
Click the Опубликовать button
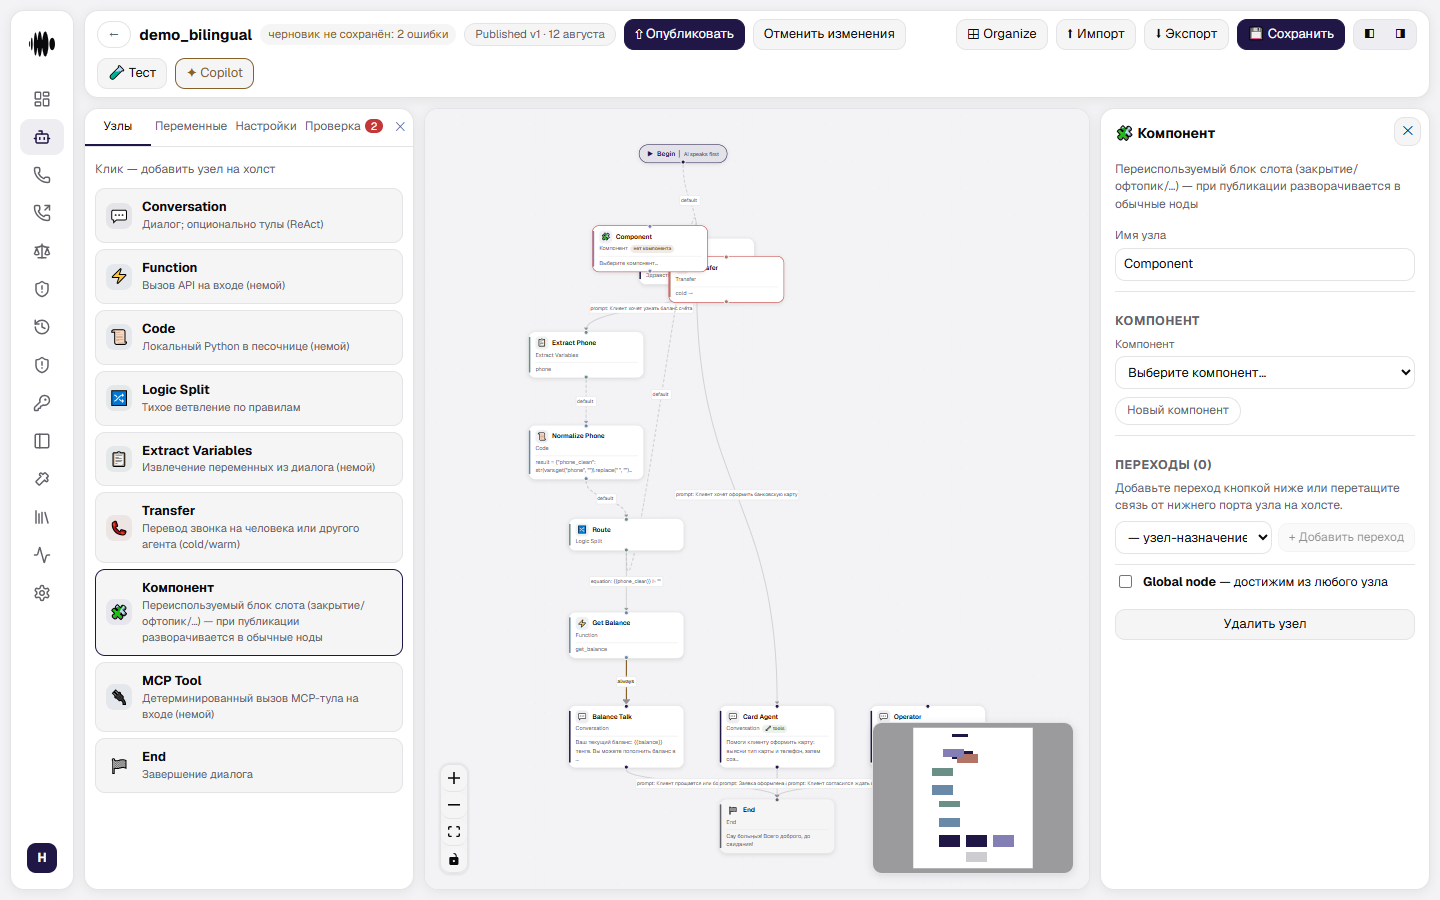684,34
